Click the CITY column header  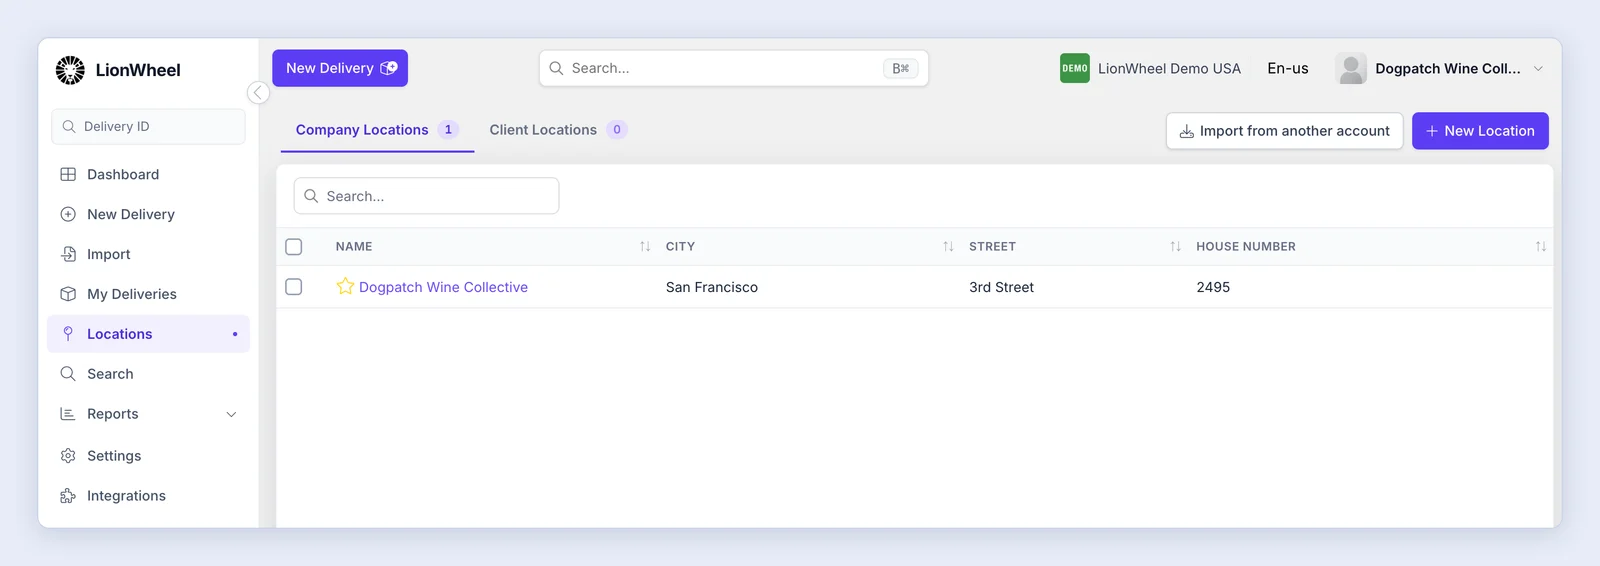(x=680, y=246)
